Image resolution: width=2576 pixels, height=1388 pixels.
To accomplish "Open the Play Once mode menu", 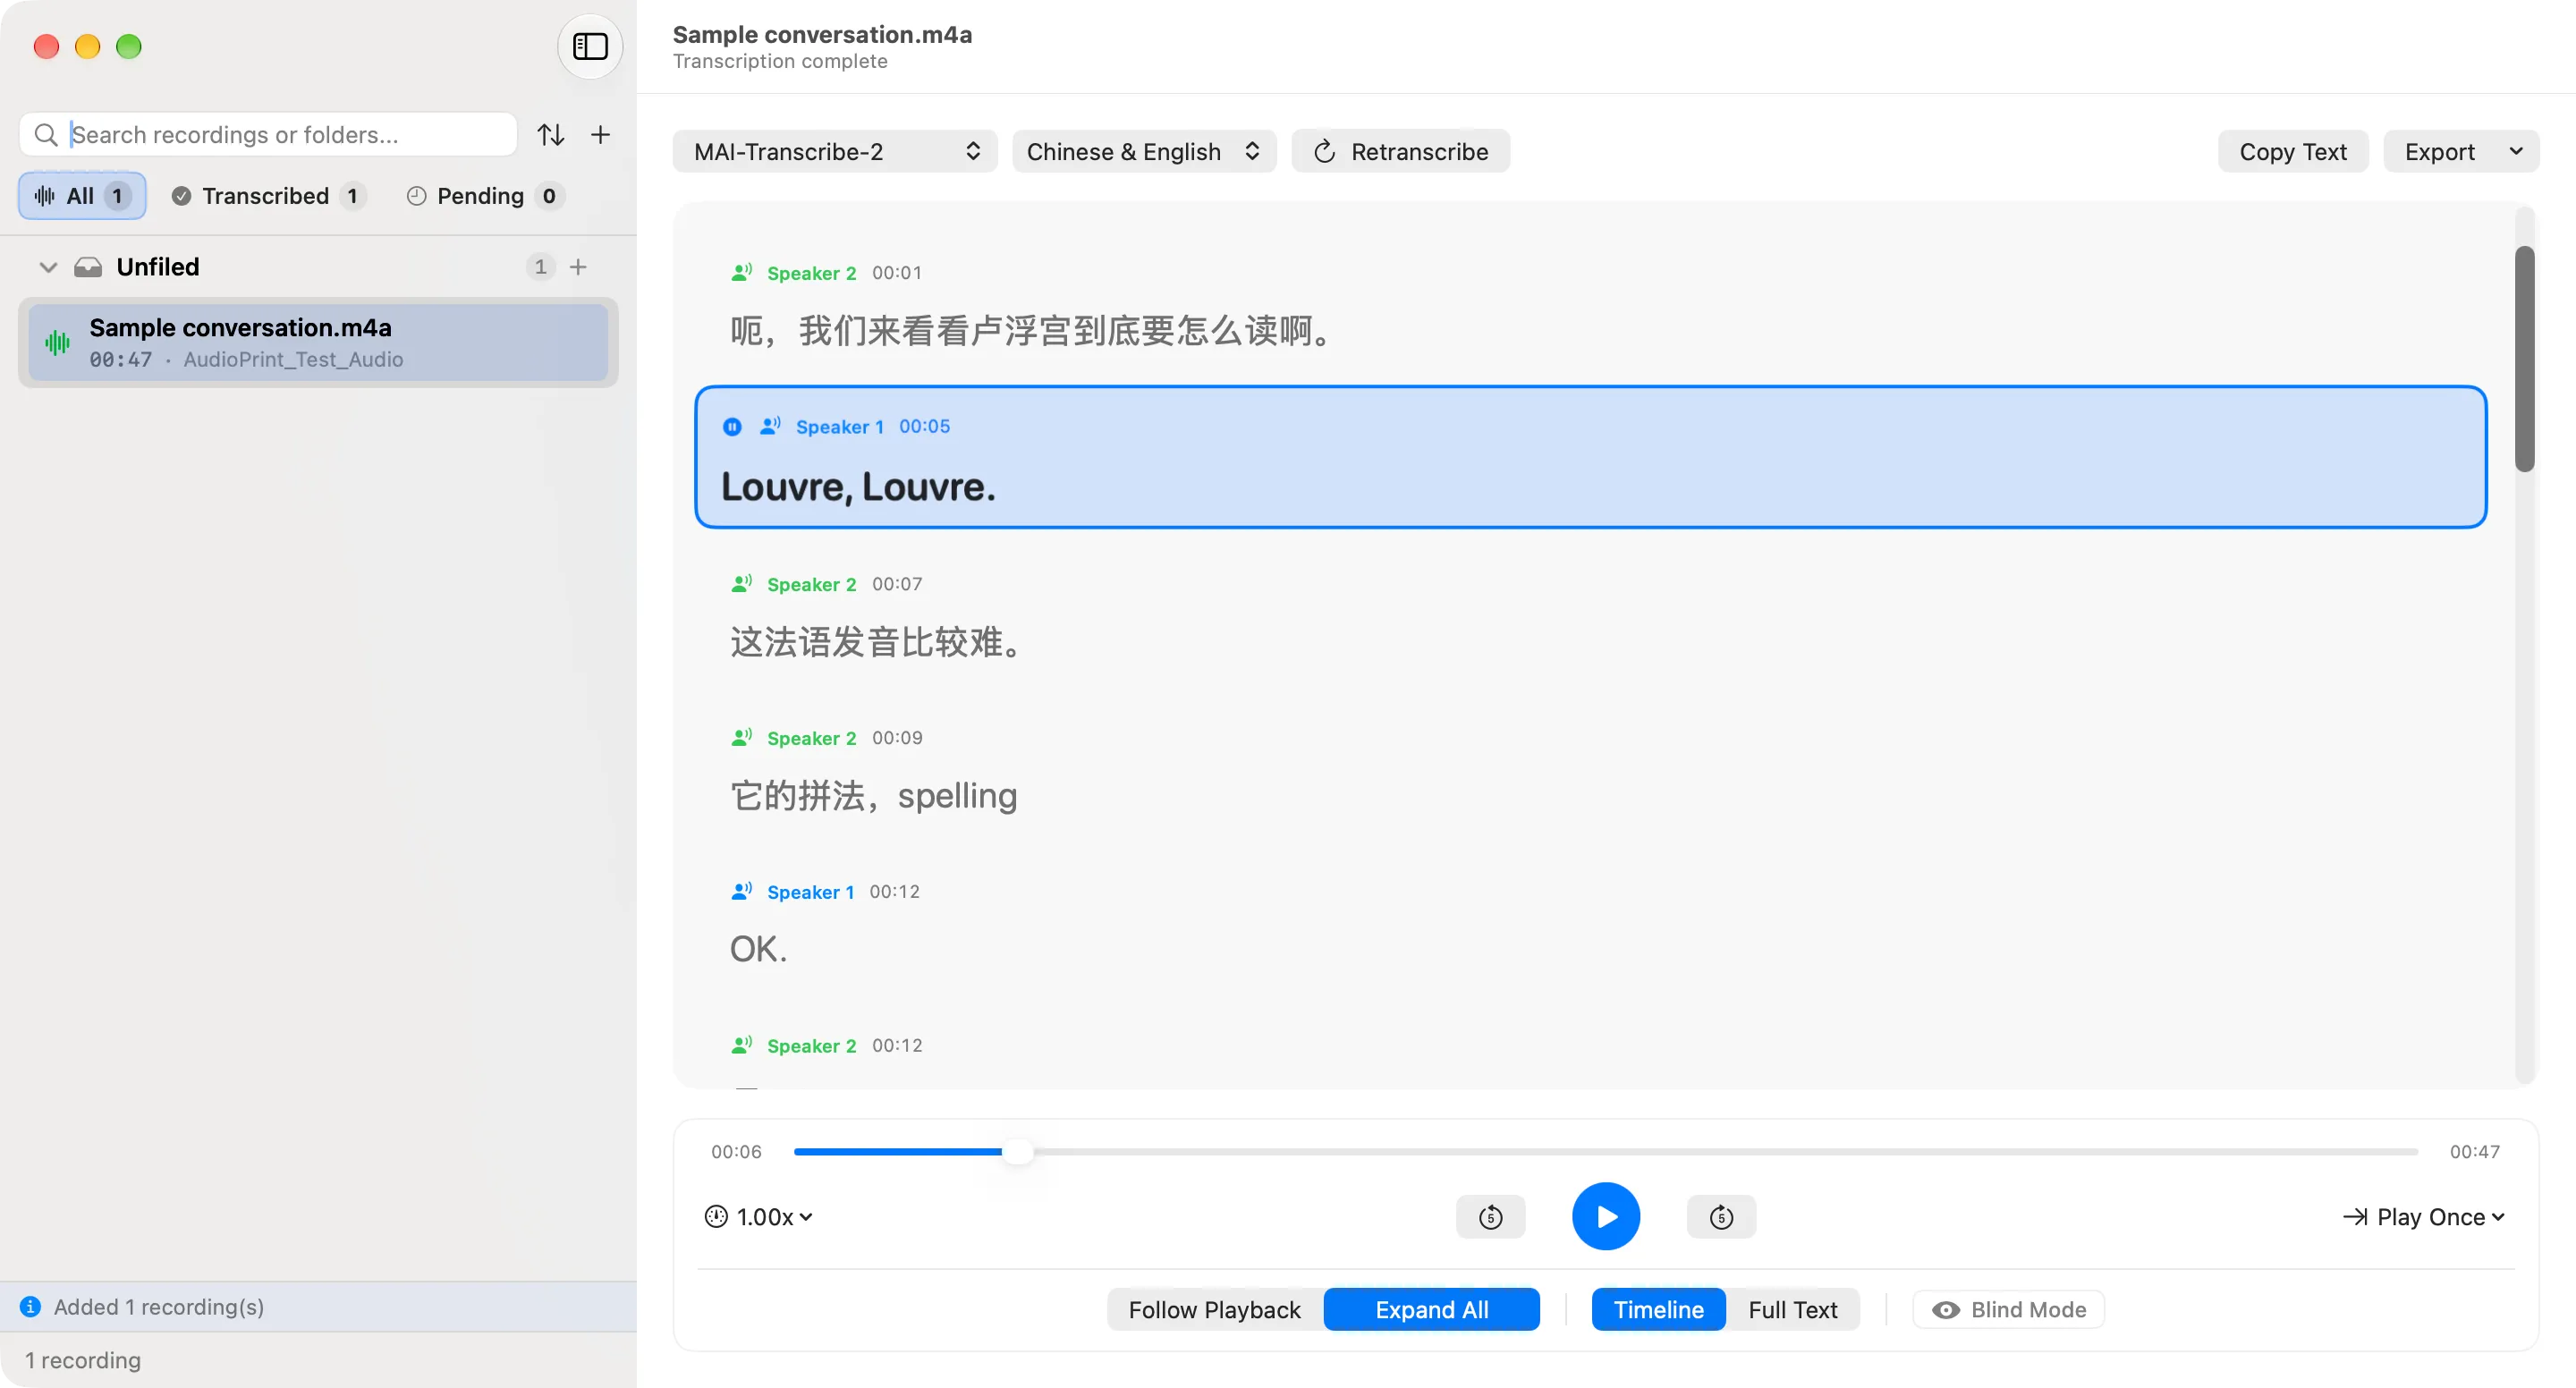I will coord(2424,1216).
